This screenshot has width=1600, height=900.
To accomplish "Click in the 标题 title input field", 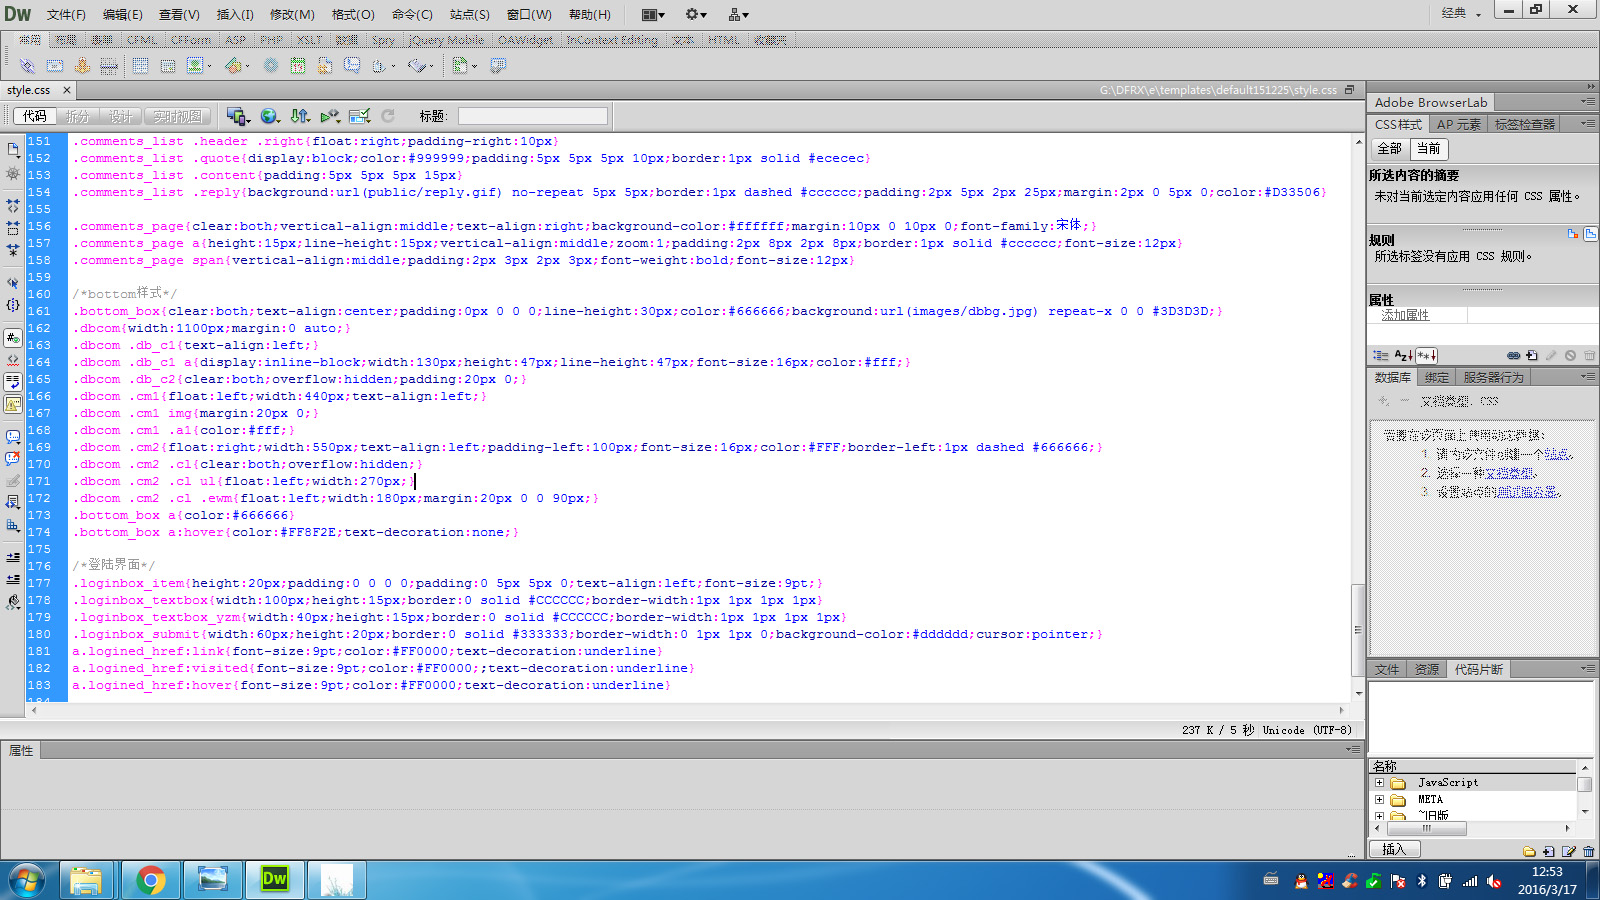I will tap(532, 116).
